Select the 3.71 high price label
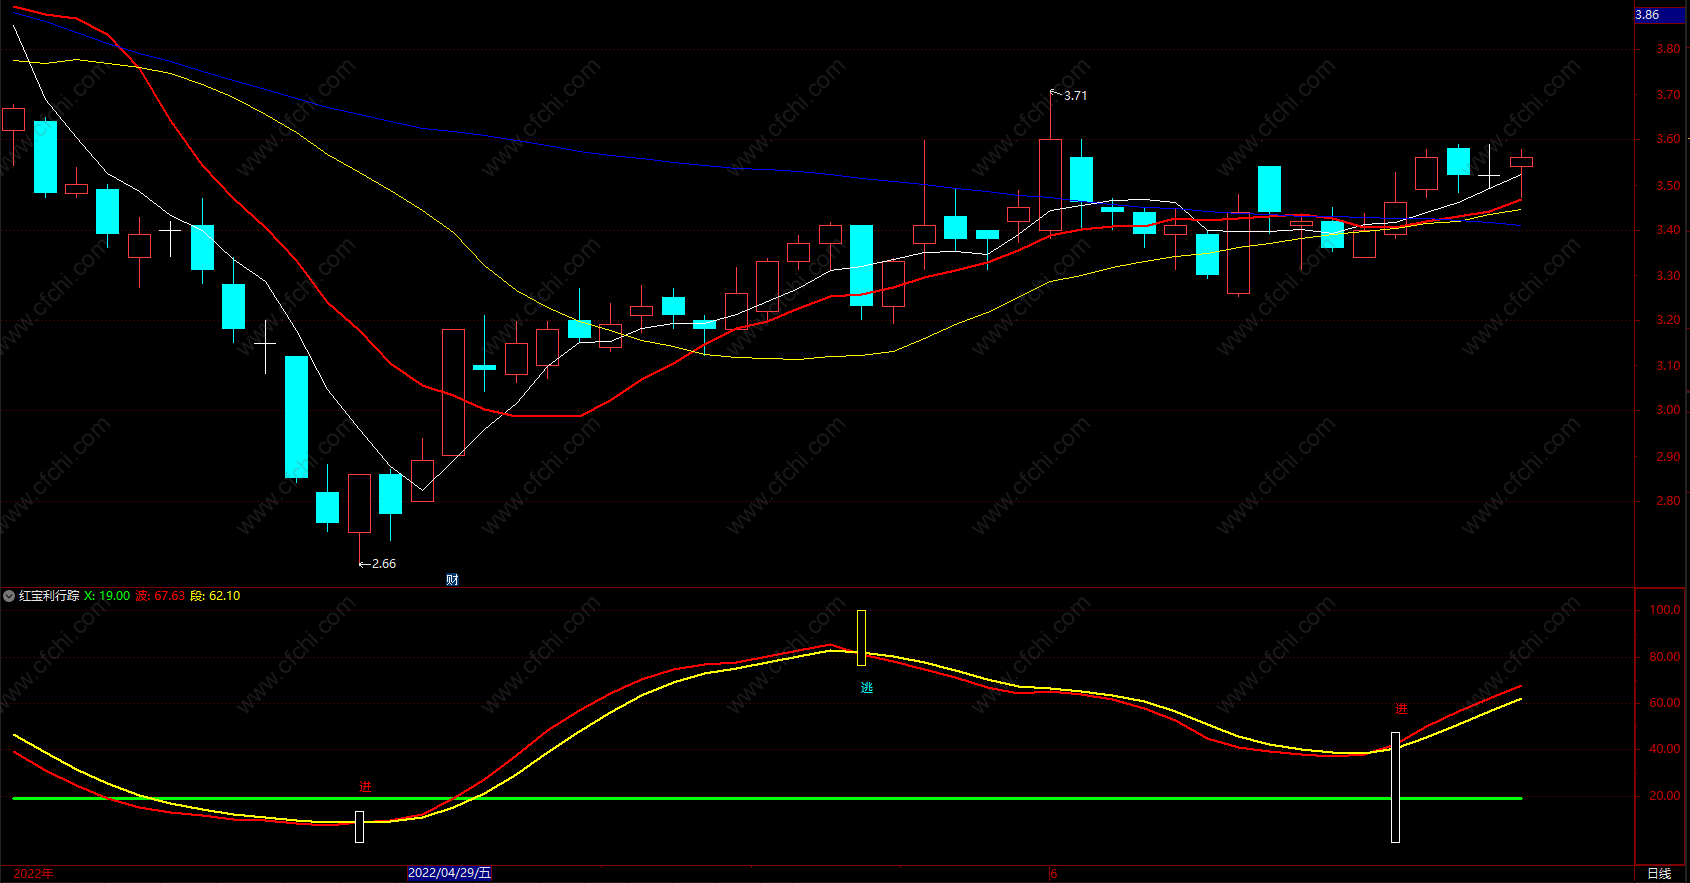1690x883 pixels. 1075,96
